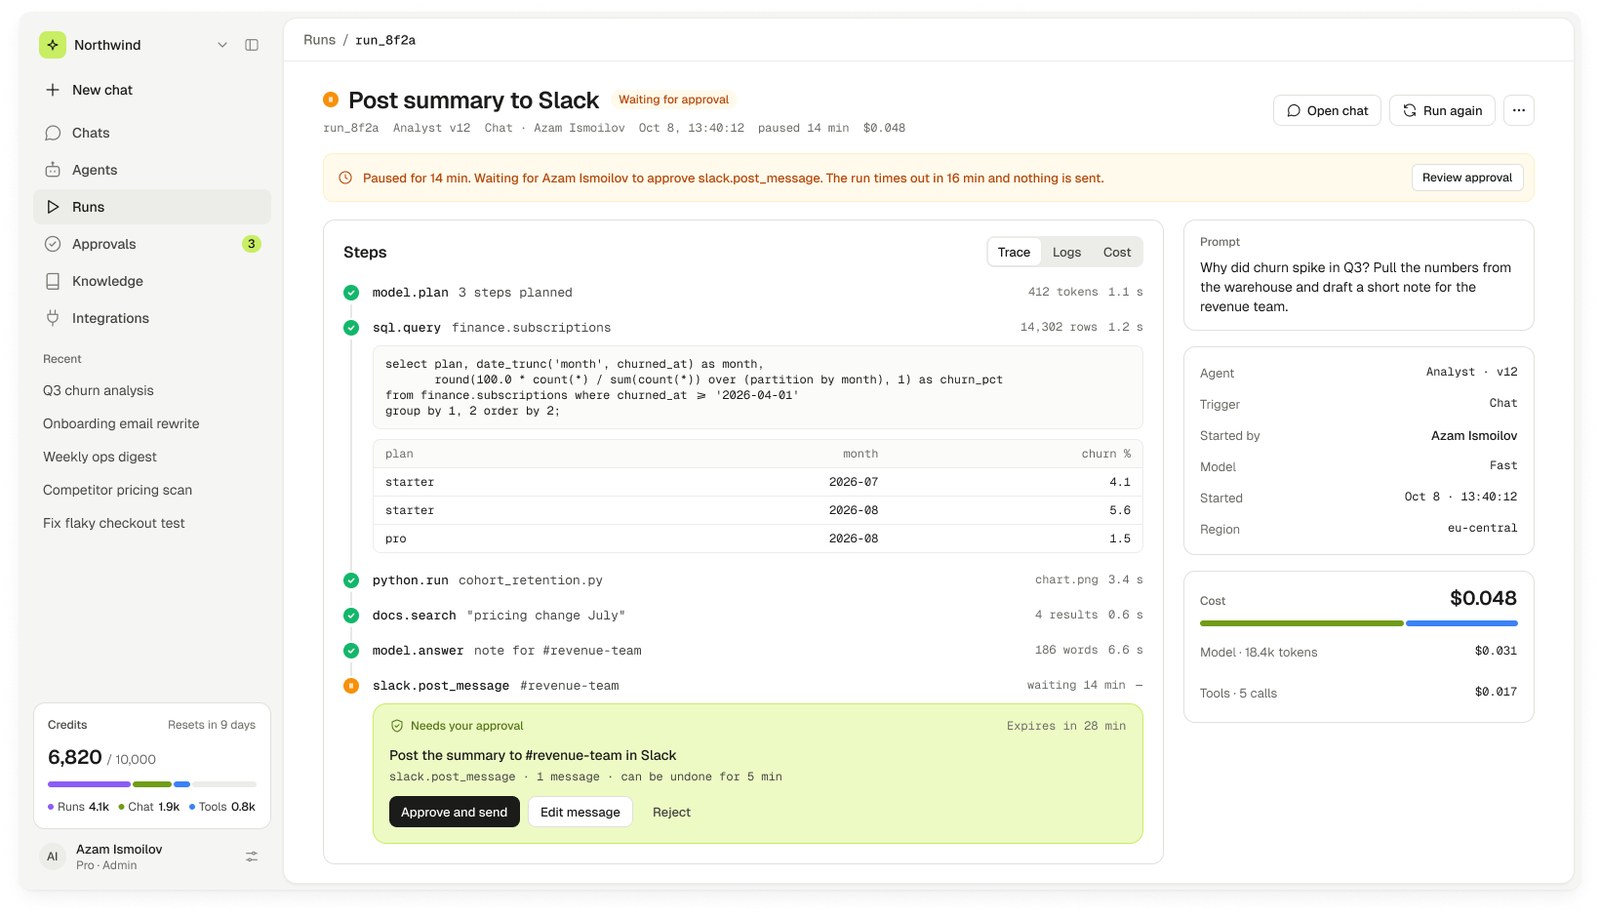Open the Weekly ops digest recent item
Screen dimensions: 1600x917
100,457
